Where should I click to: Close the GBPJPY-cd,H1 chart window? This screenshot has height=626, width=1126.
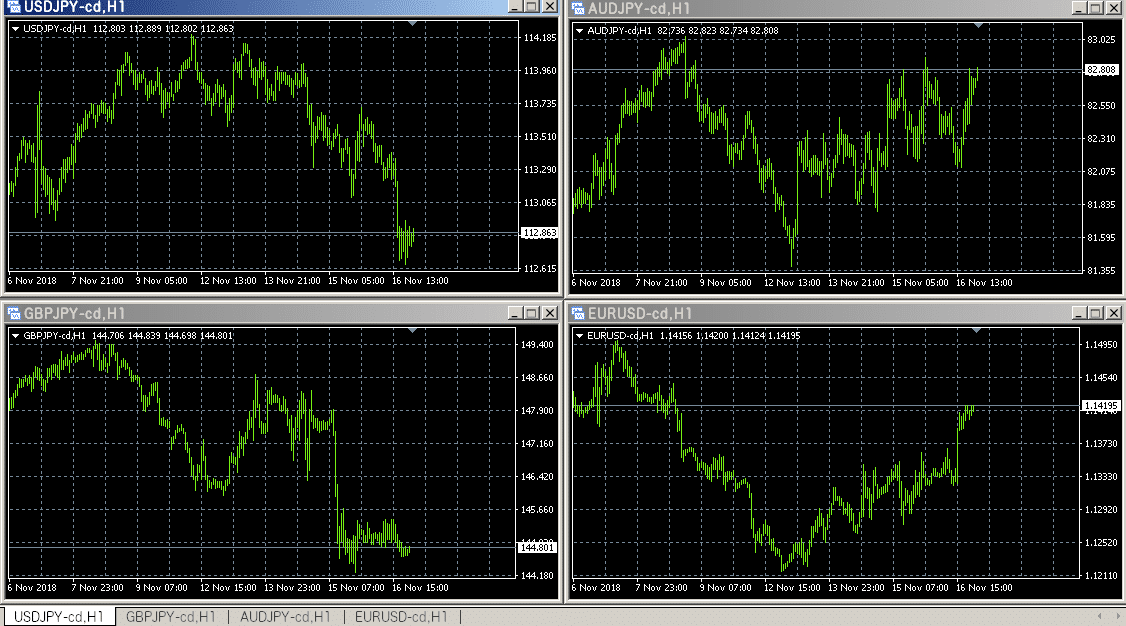coord(549,313)
